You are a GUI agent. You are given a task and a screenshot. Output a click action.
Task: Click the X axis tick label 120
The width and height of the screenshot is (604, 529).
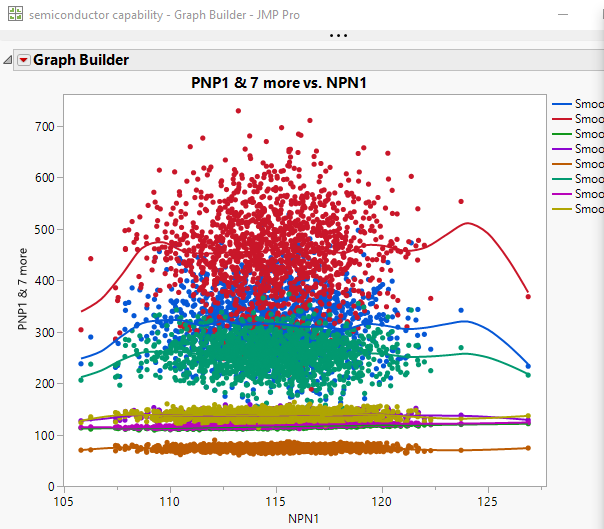coord(382,502)
